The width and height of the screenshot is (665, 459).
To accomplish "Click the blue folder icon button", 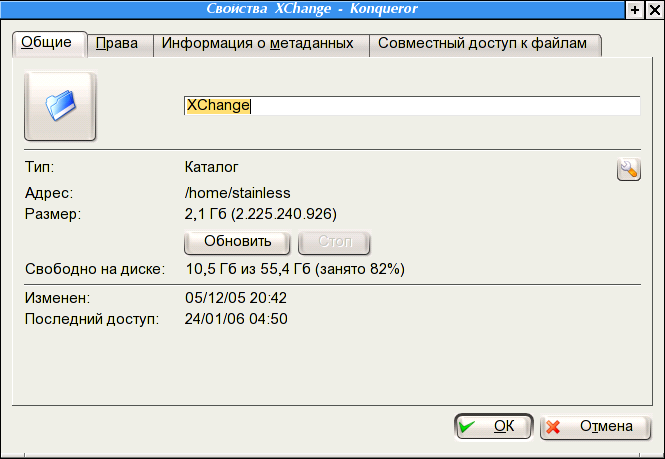I will coord(60,106).
